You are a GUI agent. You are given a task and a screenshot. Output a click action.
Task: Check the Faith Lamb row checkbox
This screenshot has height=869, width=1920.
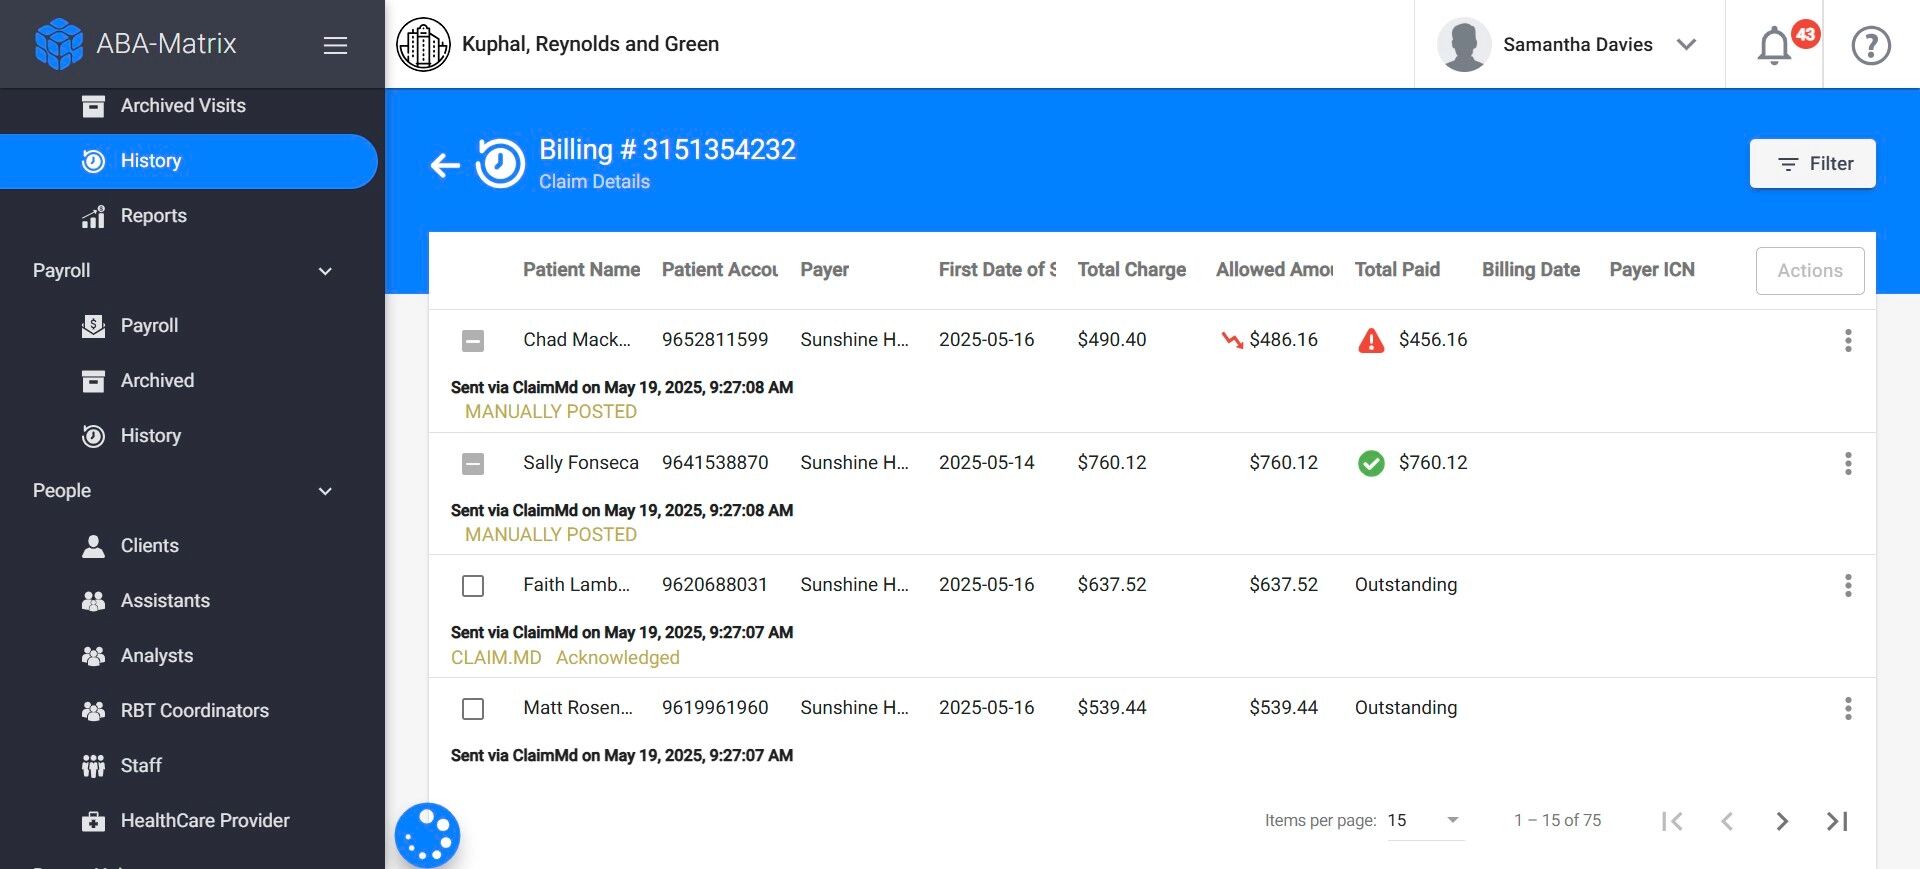pos(473,586)
